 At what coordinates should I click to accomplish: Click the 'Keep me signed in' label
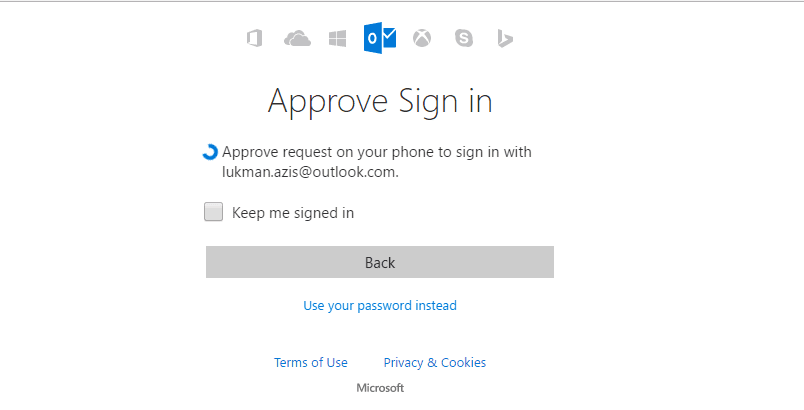click(293, 213)
